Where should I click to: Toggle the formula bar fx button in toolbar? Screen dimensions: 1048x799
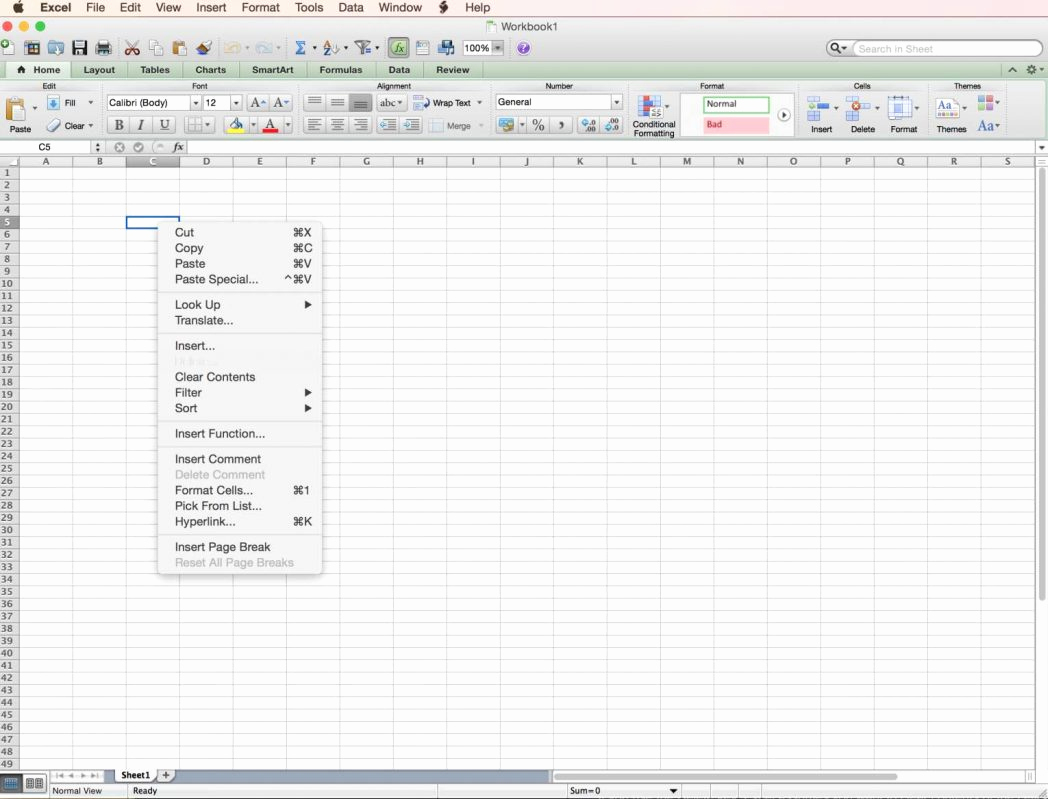pos(398,48)
